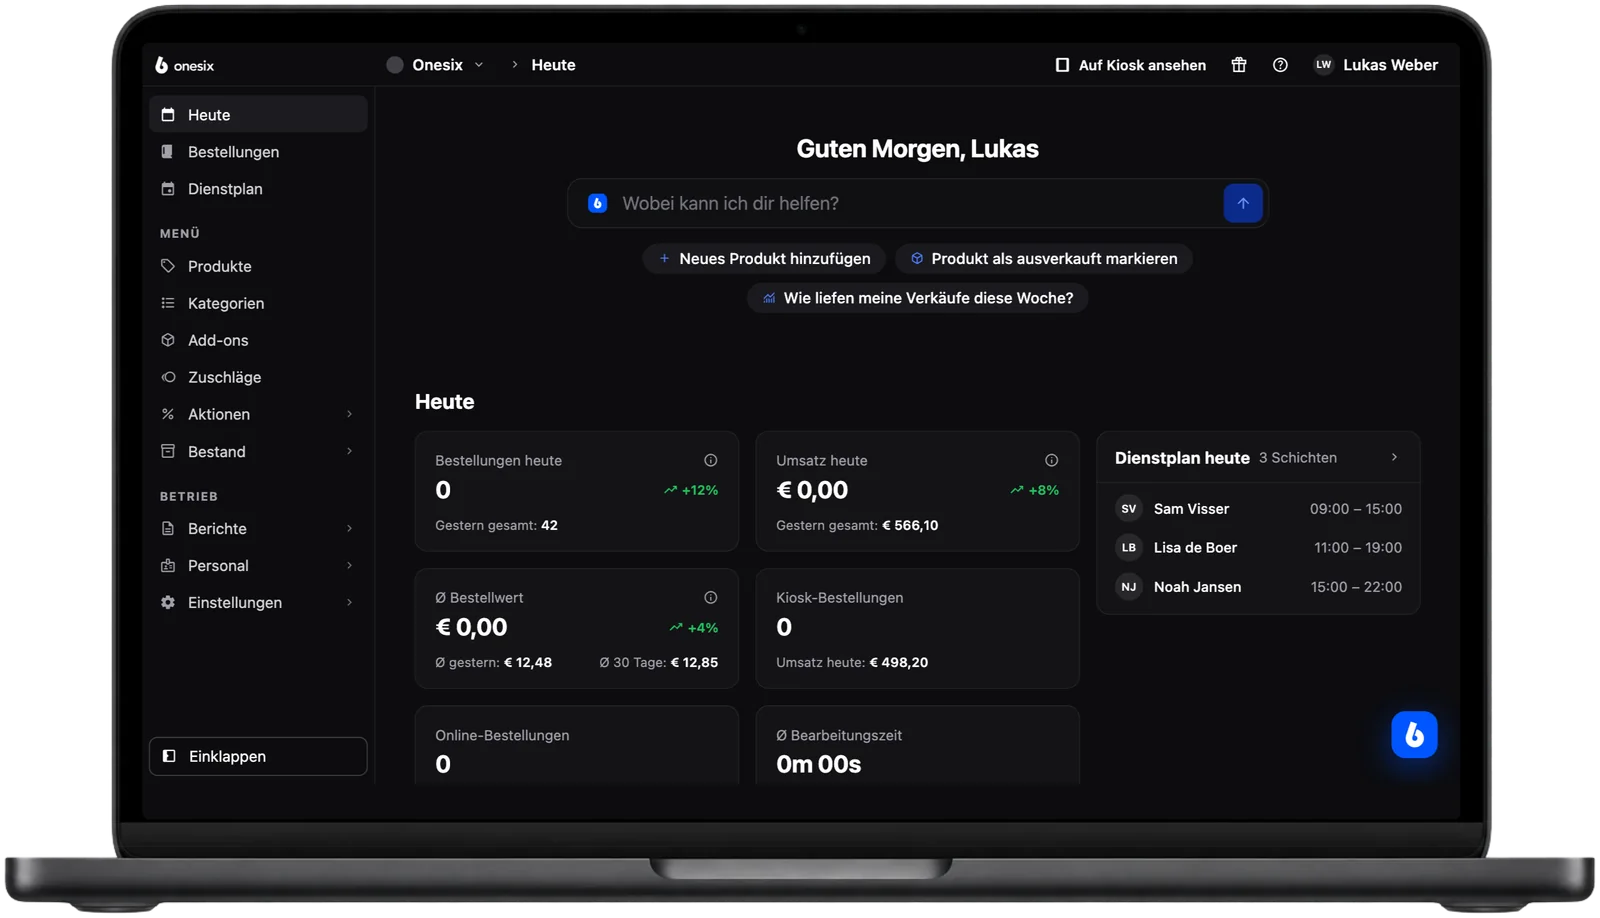Click the LW user avatar
The image size is (1600, 918).
point(1323,65)
